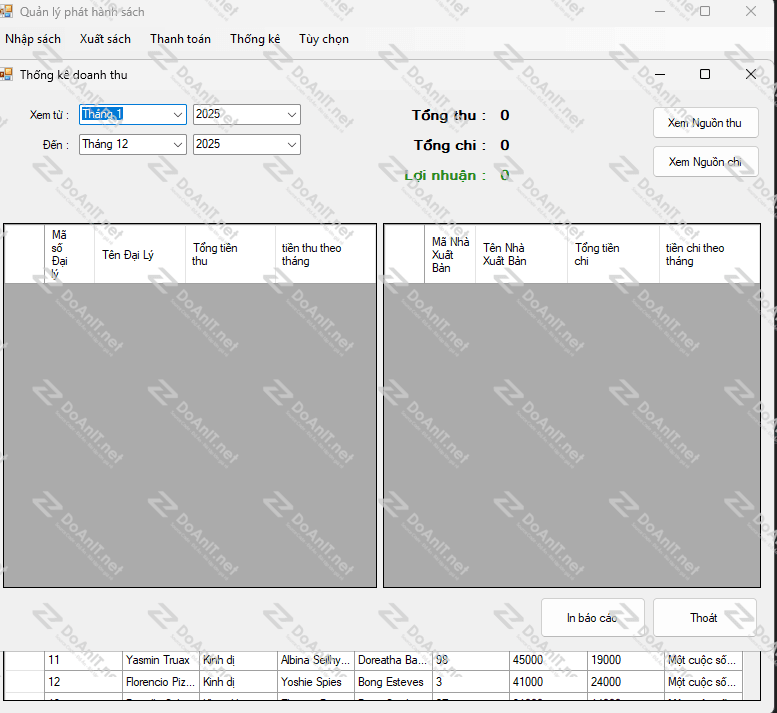Select row 11 ID cell
Screen dimensions: 777x713
pyautogui.click(x=83, y=660)
